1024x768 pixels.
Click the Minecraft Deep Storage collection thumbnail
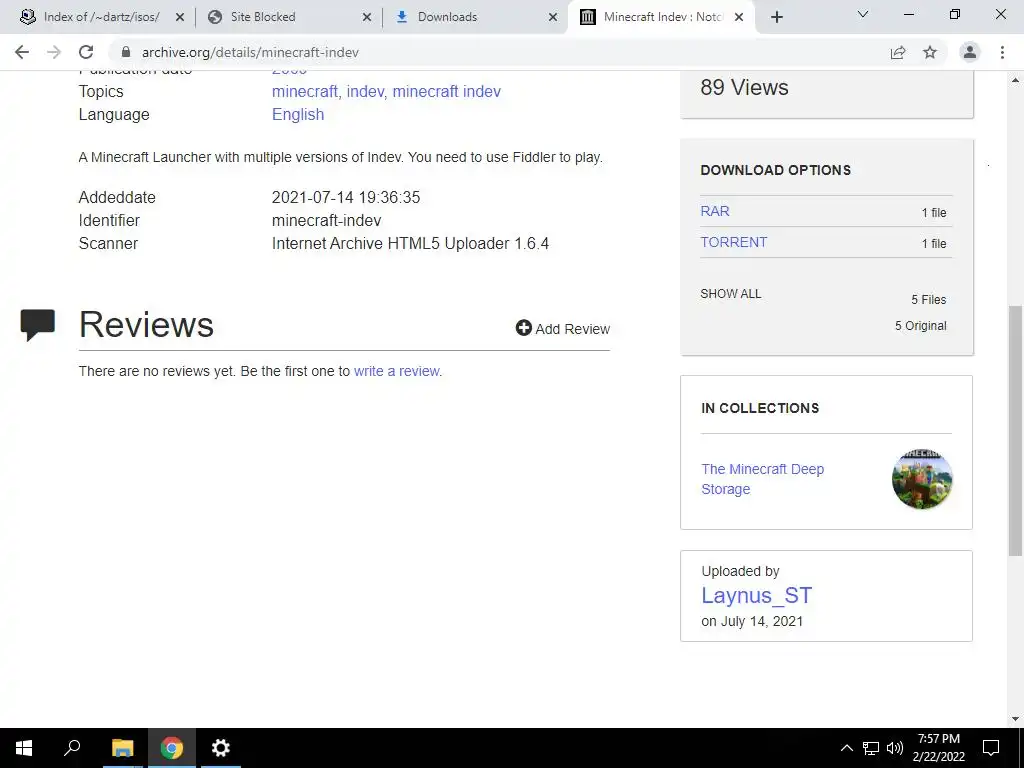coord(921,479)
